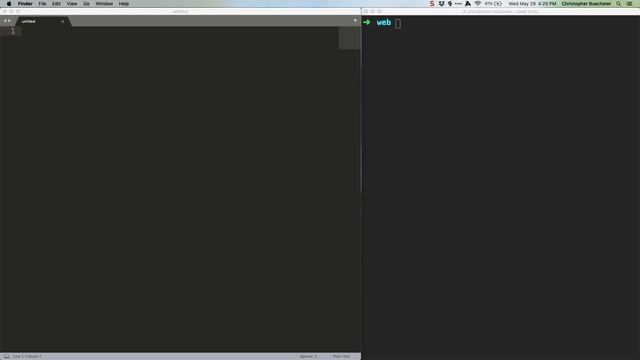
Task: Open Plain Text syntax selector
Action: 341,356
